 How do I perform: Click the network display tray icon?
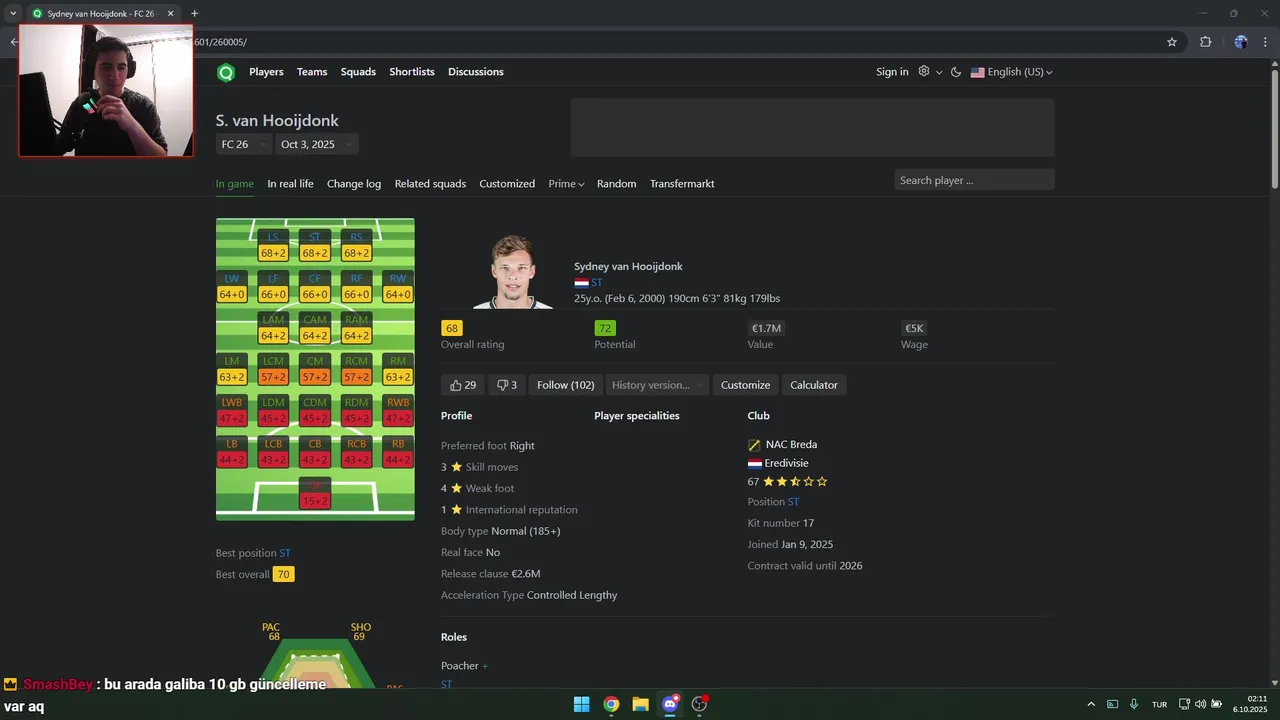pos(1184,704)
